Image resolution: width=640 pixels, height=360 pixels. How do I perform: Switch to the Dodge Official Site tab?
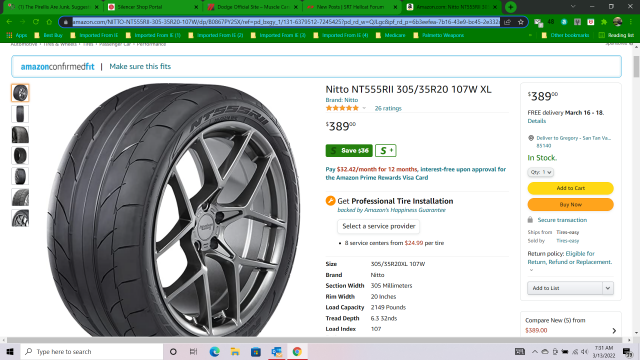tap(253, 7)
